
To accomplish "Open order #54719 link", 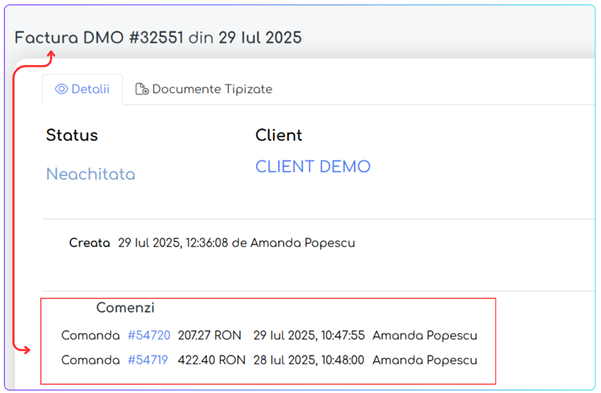I will (148, 360).
